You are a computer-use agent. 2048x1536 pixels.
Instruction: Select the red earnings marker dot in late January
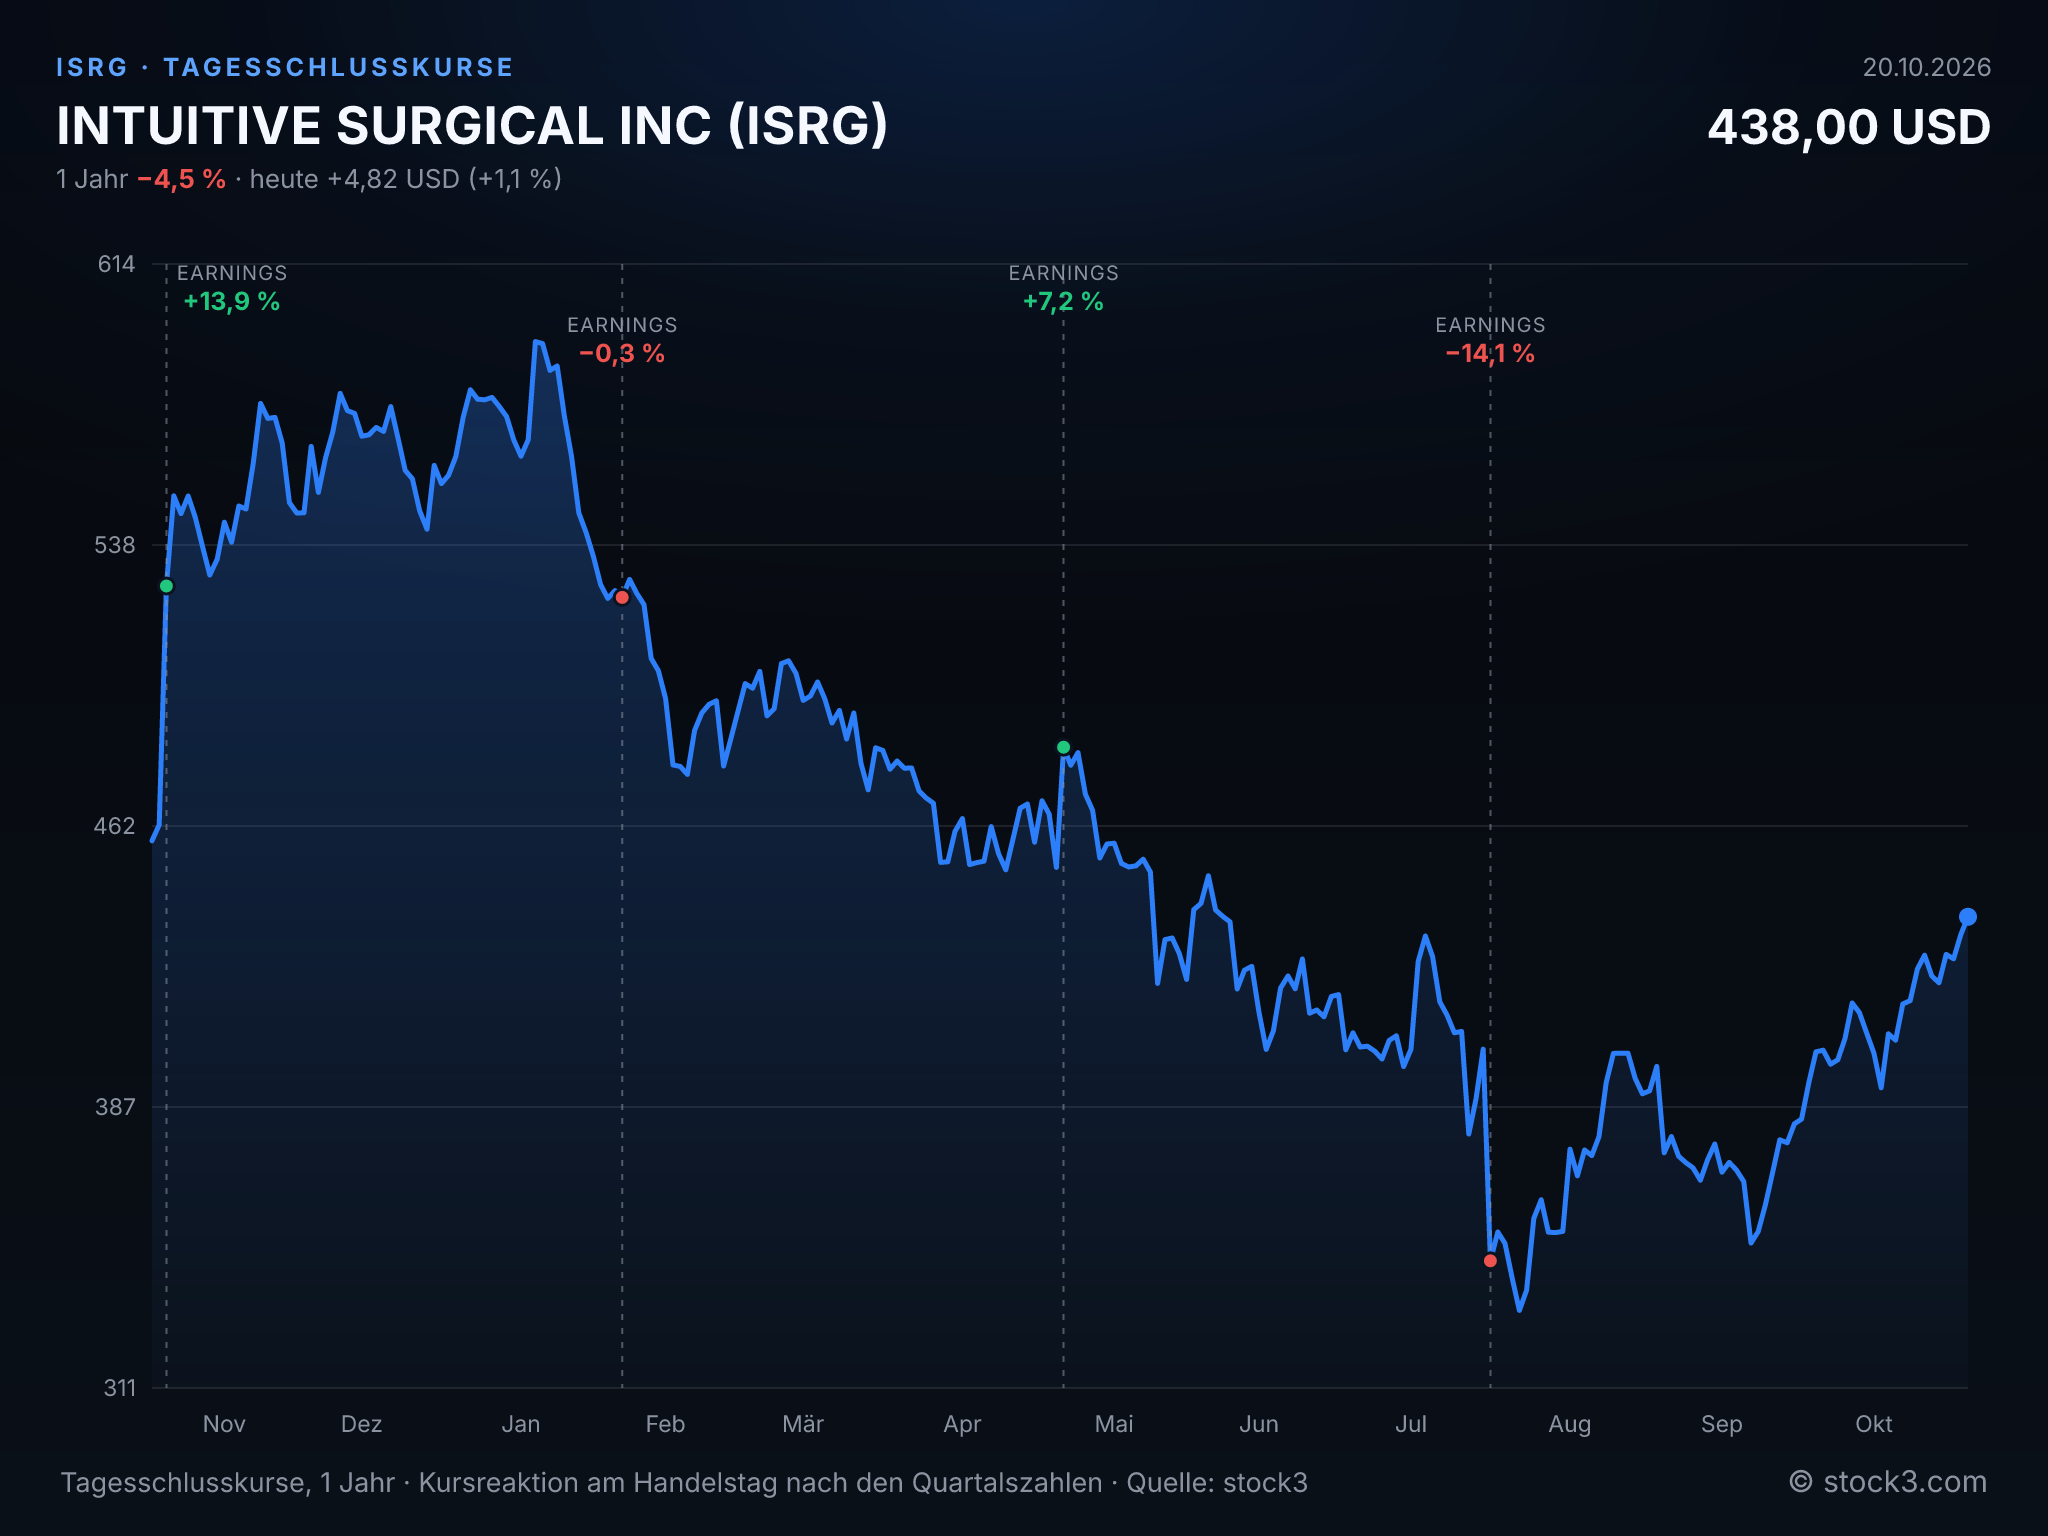pyautogui.click(x=622, y=597)
